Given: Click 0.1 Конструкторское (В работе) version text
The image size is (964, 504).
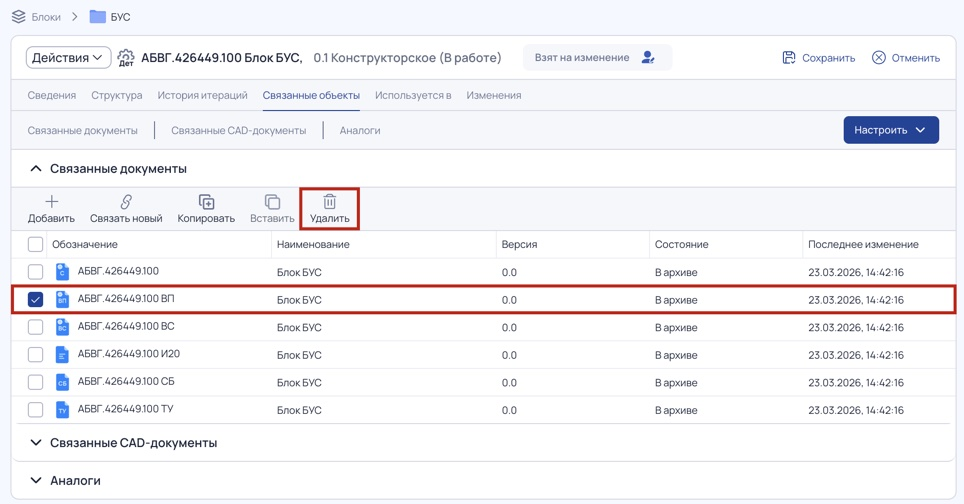Looking at the screenshot, I should [x=407, y=58].
